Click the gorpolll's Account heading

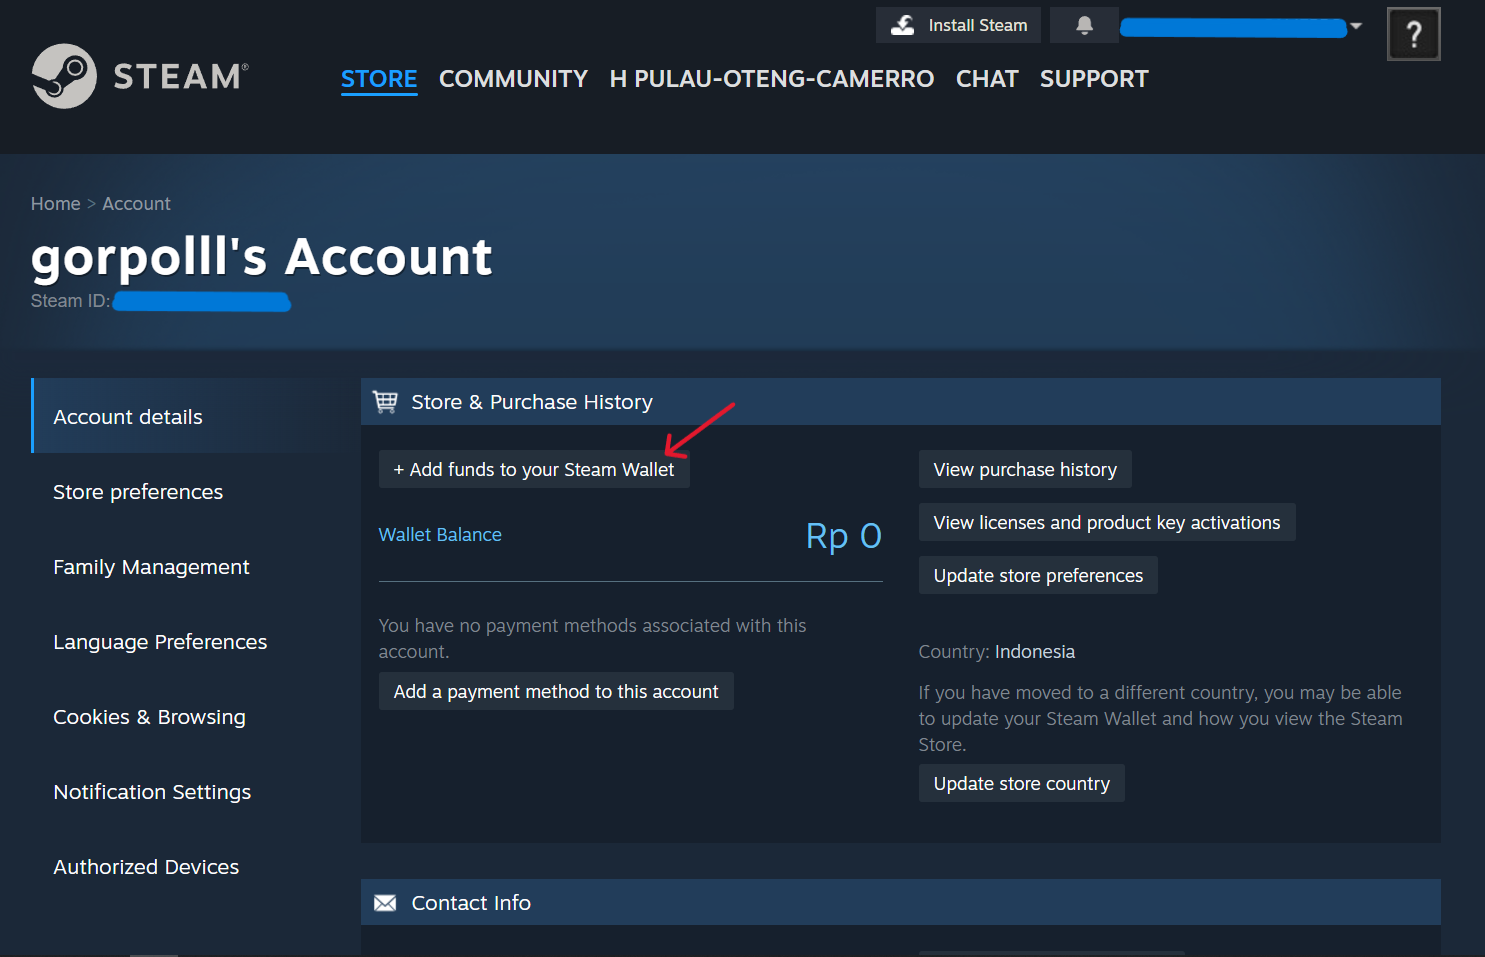click(x=261, y=257)
